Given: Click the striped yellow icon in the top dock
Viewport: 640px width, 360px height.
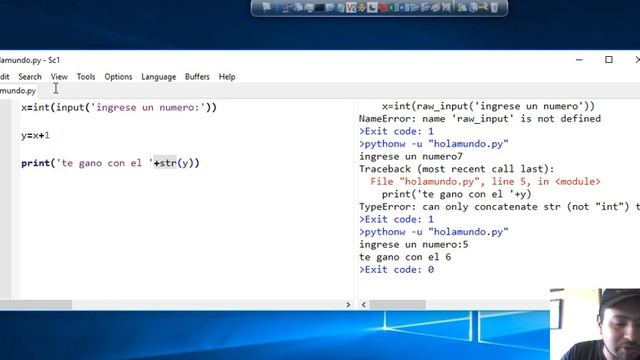Looking at the screenshot, I should [x=362, y=7].
